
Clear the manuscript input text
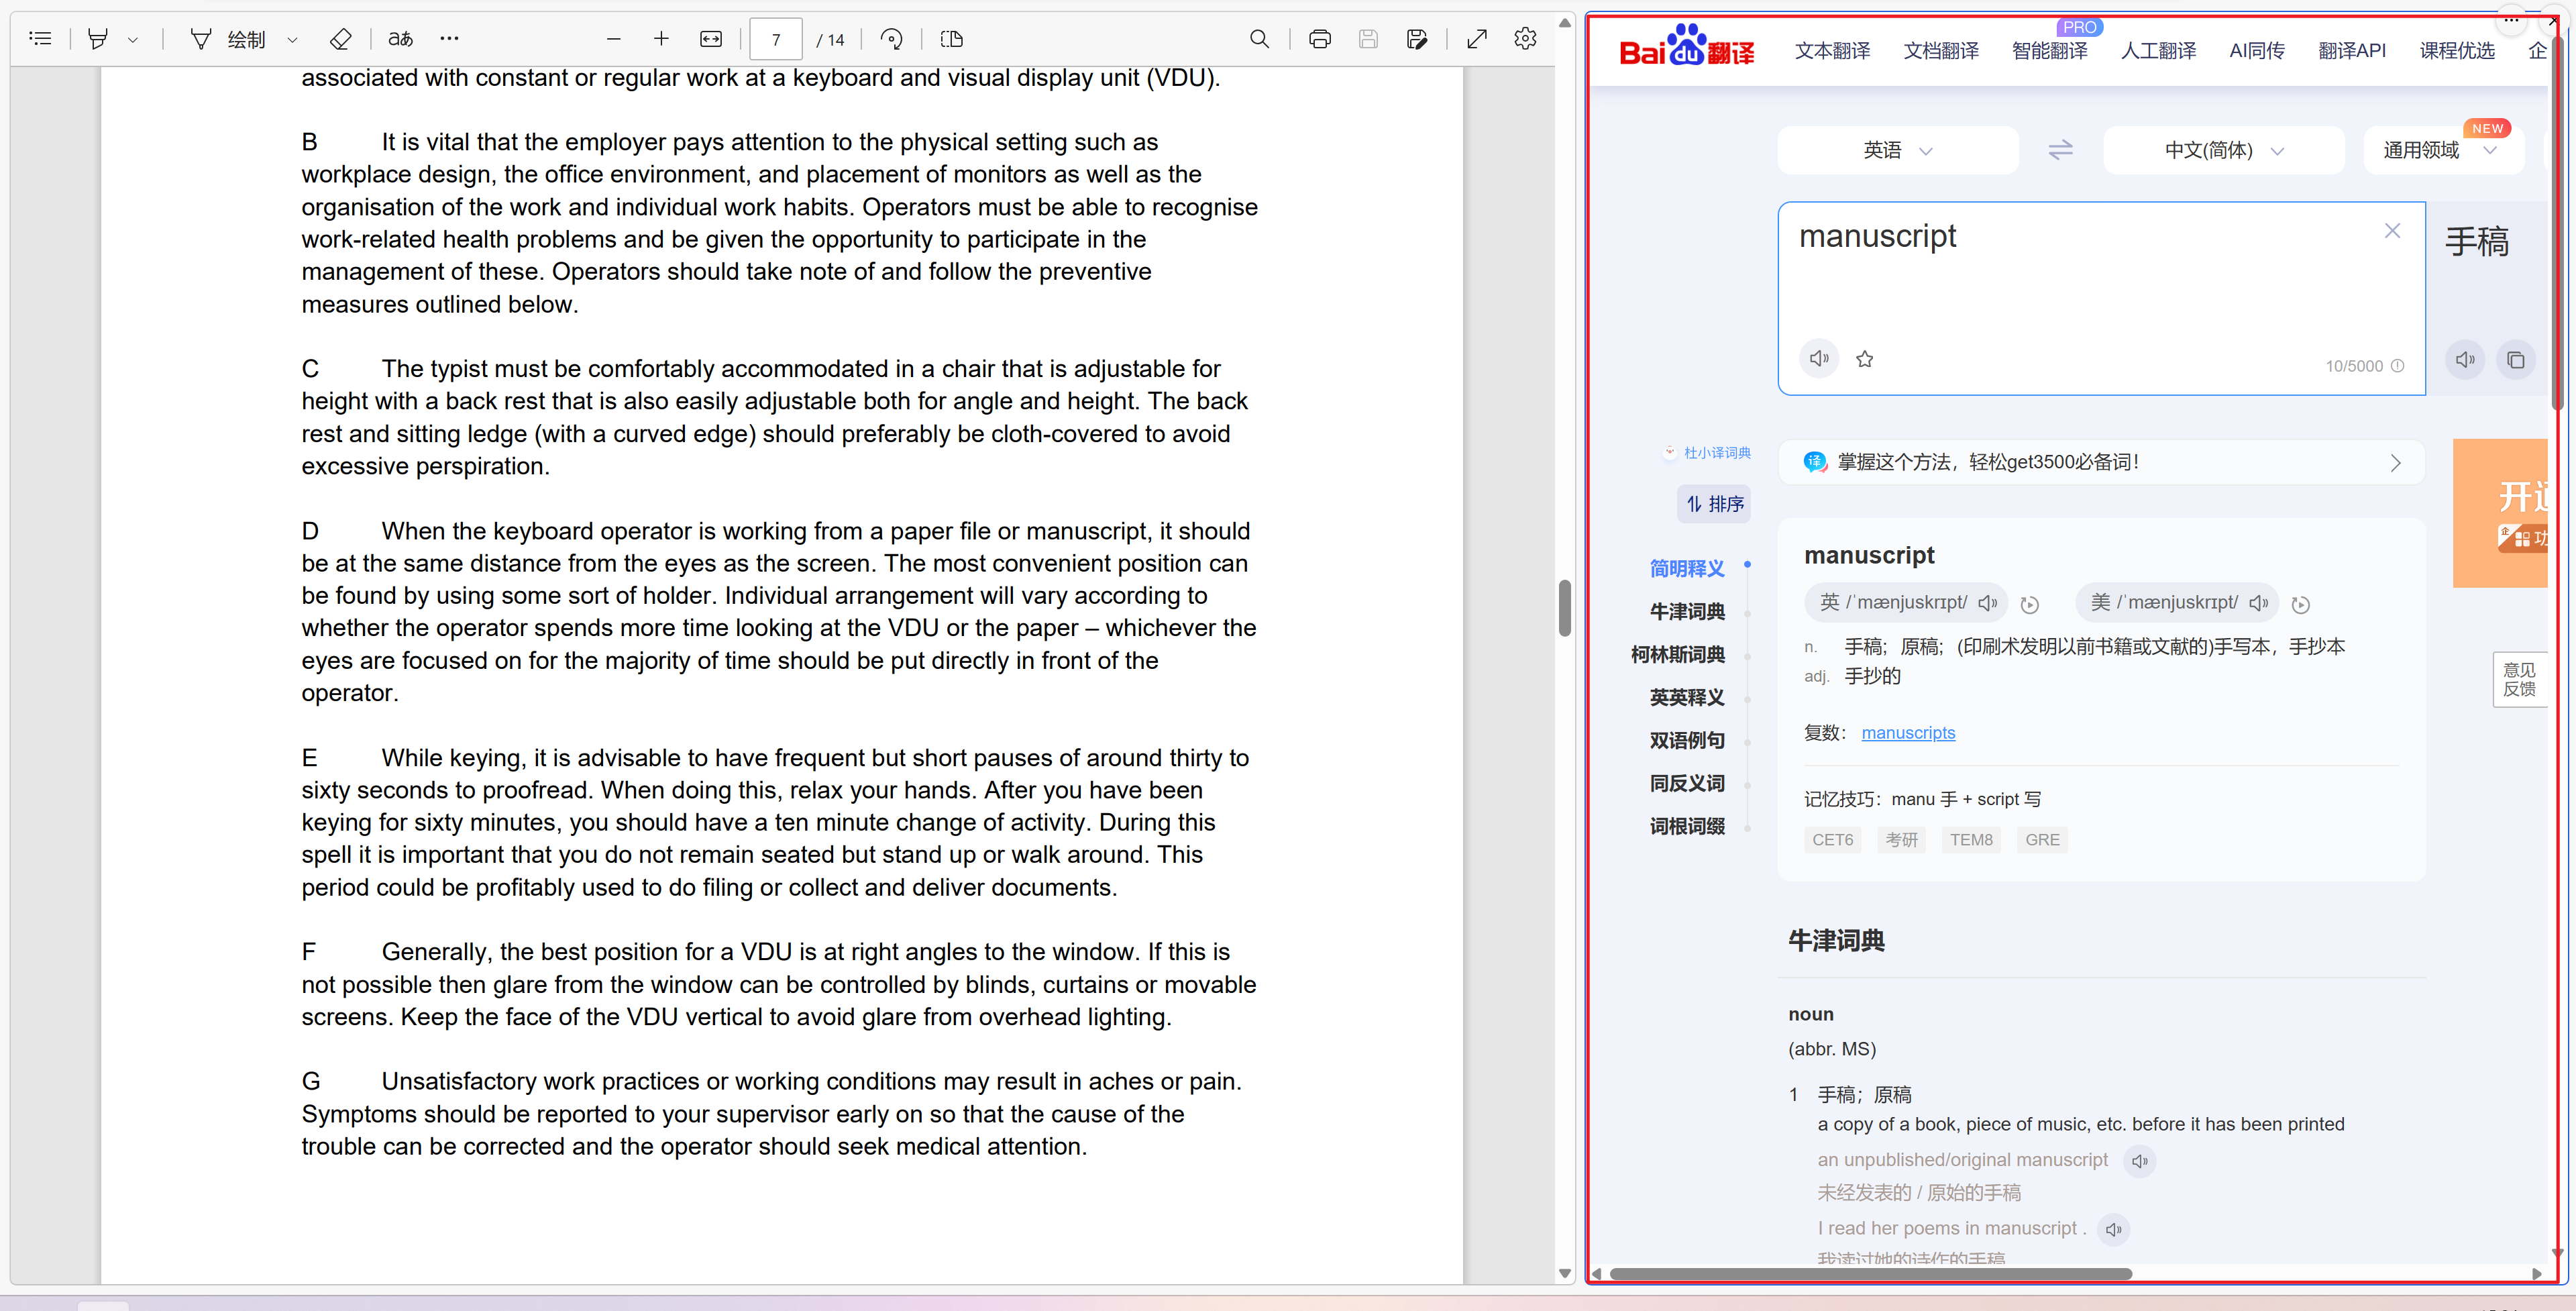click(2391, 231)
